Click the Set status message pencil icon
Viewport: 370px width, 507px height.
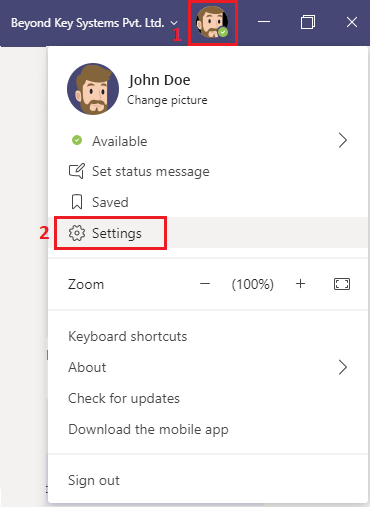[77, 171]
